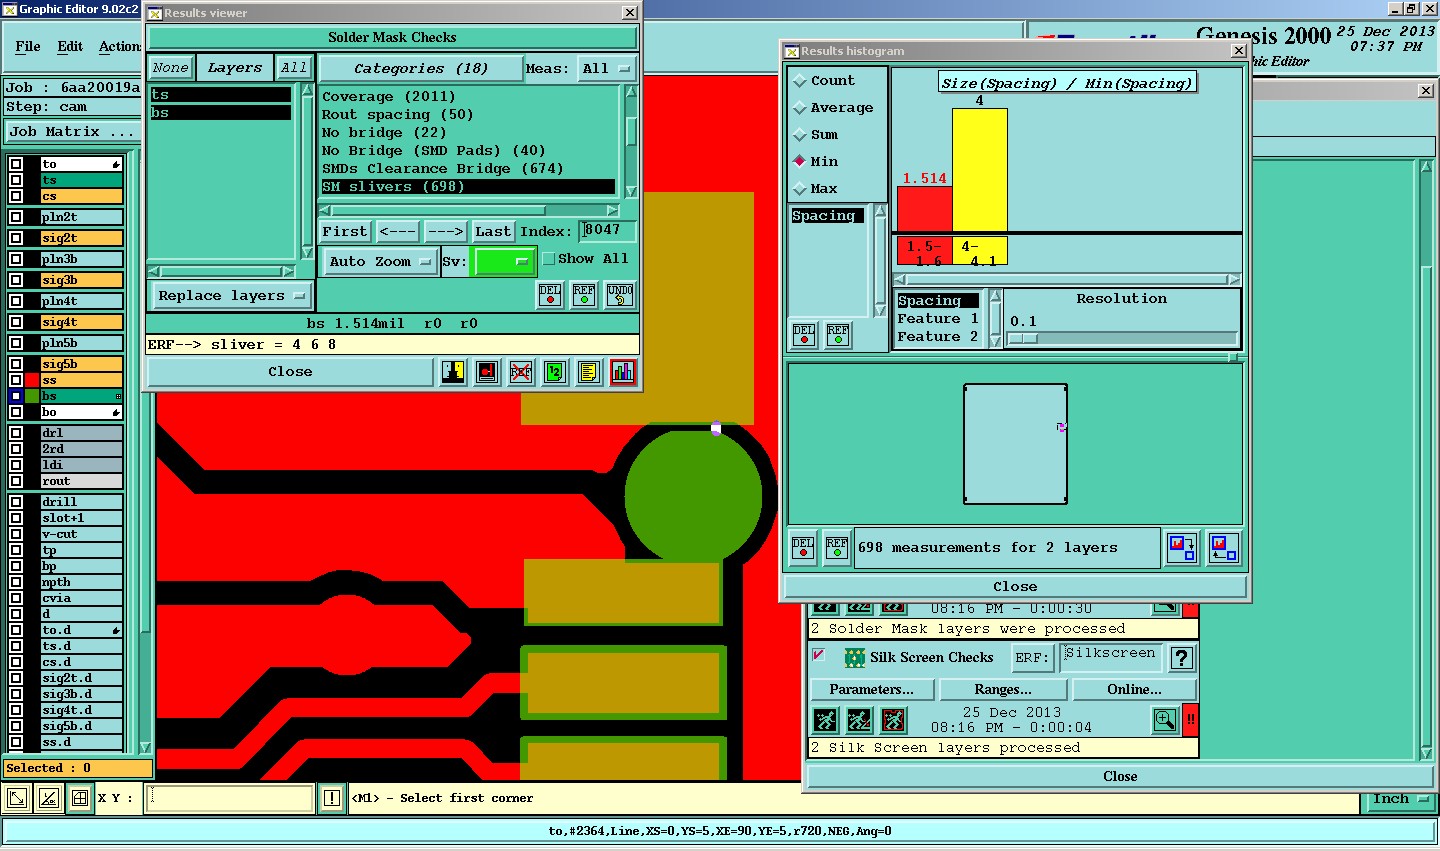Image resolution: width=1440 pixels, height=851 pixels.
Task: Click the grid snap icon next to X Y
Action: [80, 798]
